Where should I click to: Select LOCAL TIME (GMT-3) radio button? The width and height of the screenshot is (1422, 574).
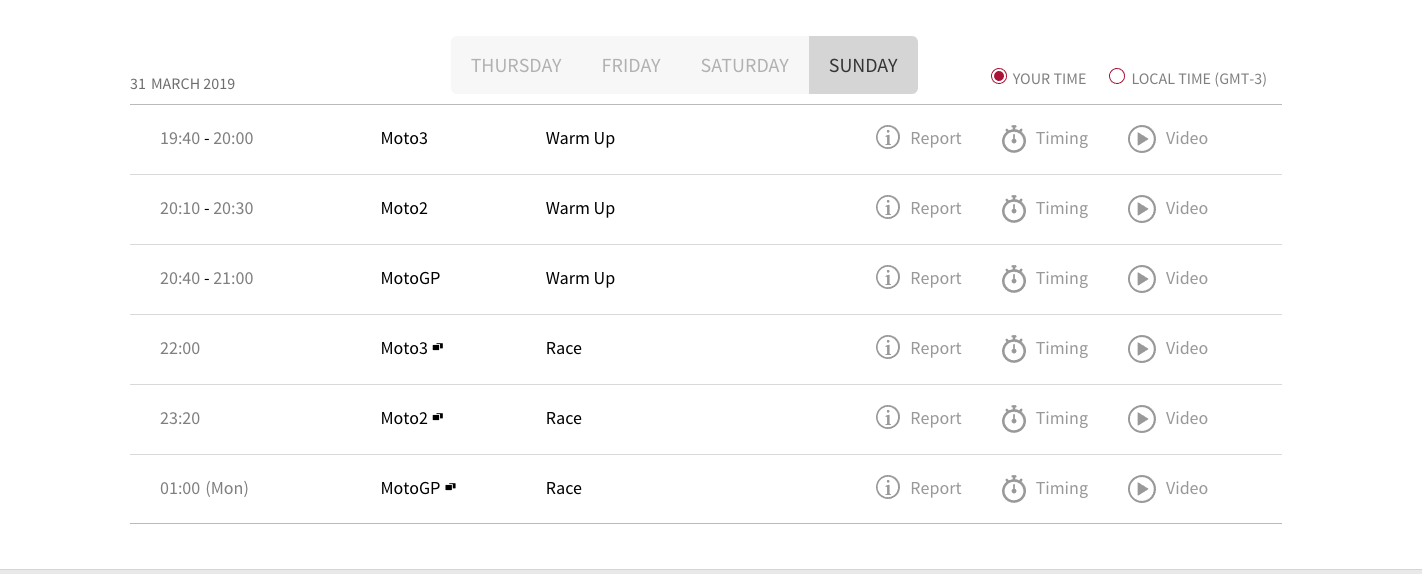click(x=1117, y=77)
